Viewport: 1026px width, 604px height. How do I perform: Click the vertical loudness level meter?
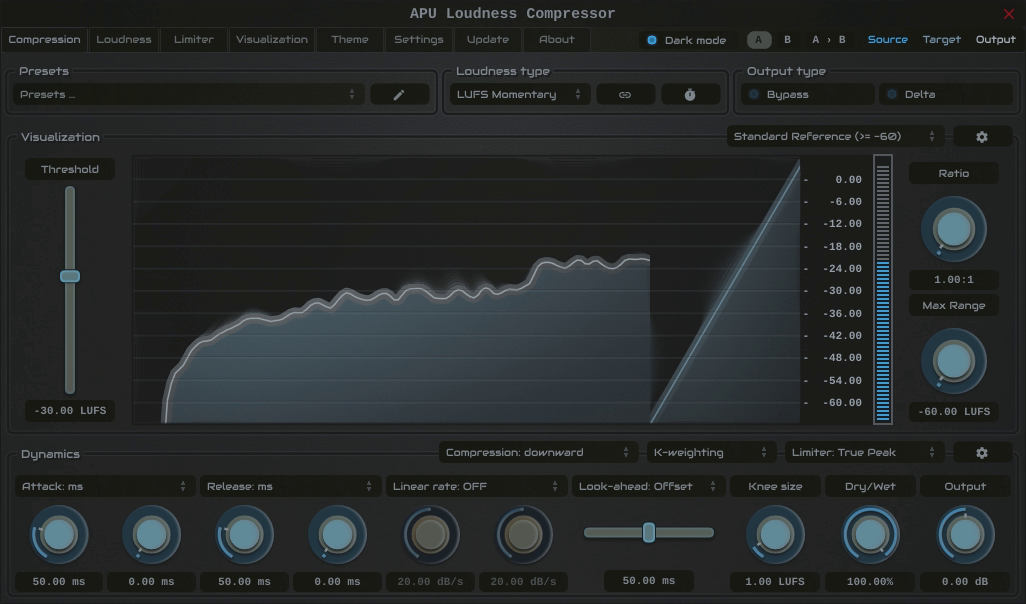(x=883, y=289)
